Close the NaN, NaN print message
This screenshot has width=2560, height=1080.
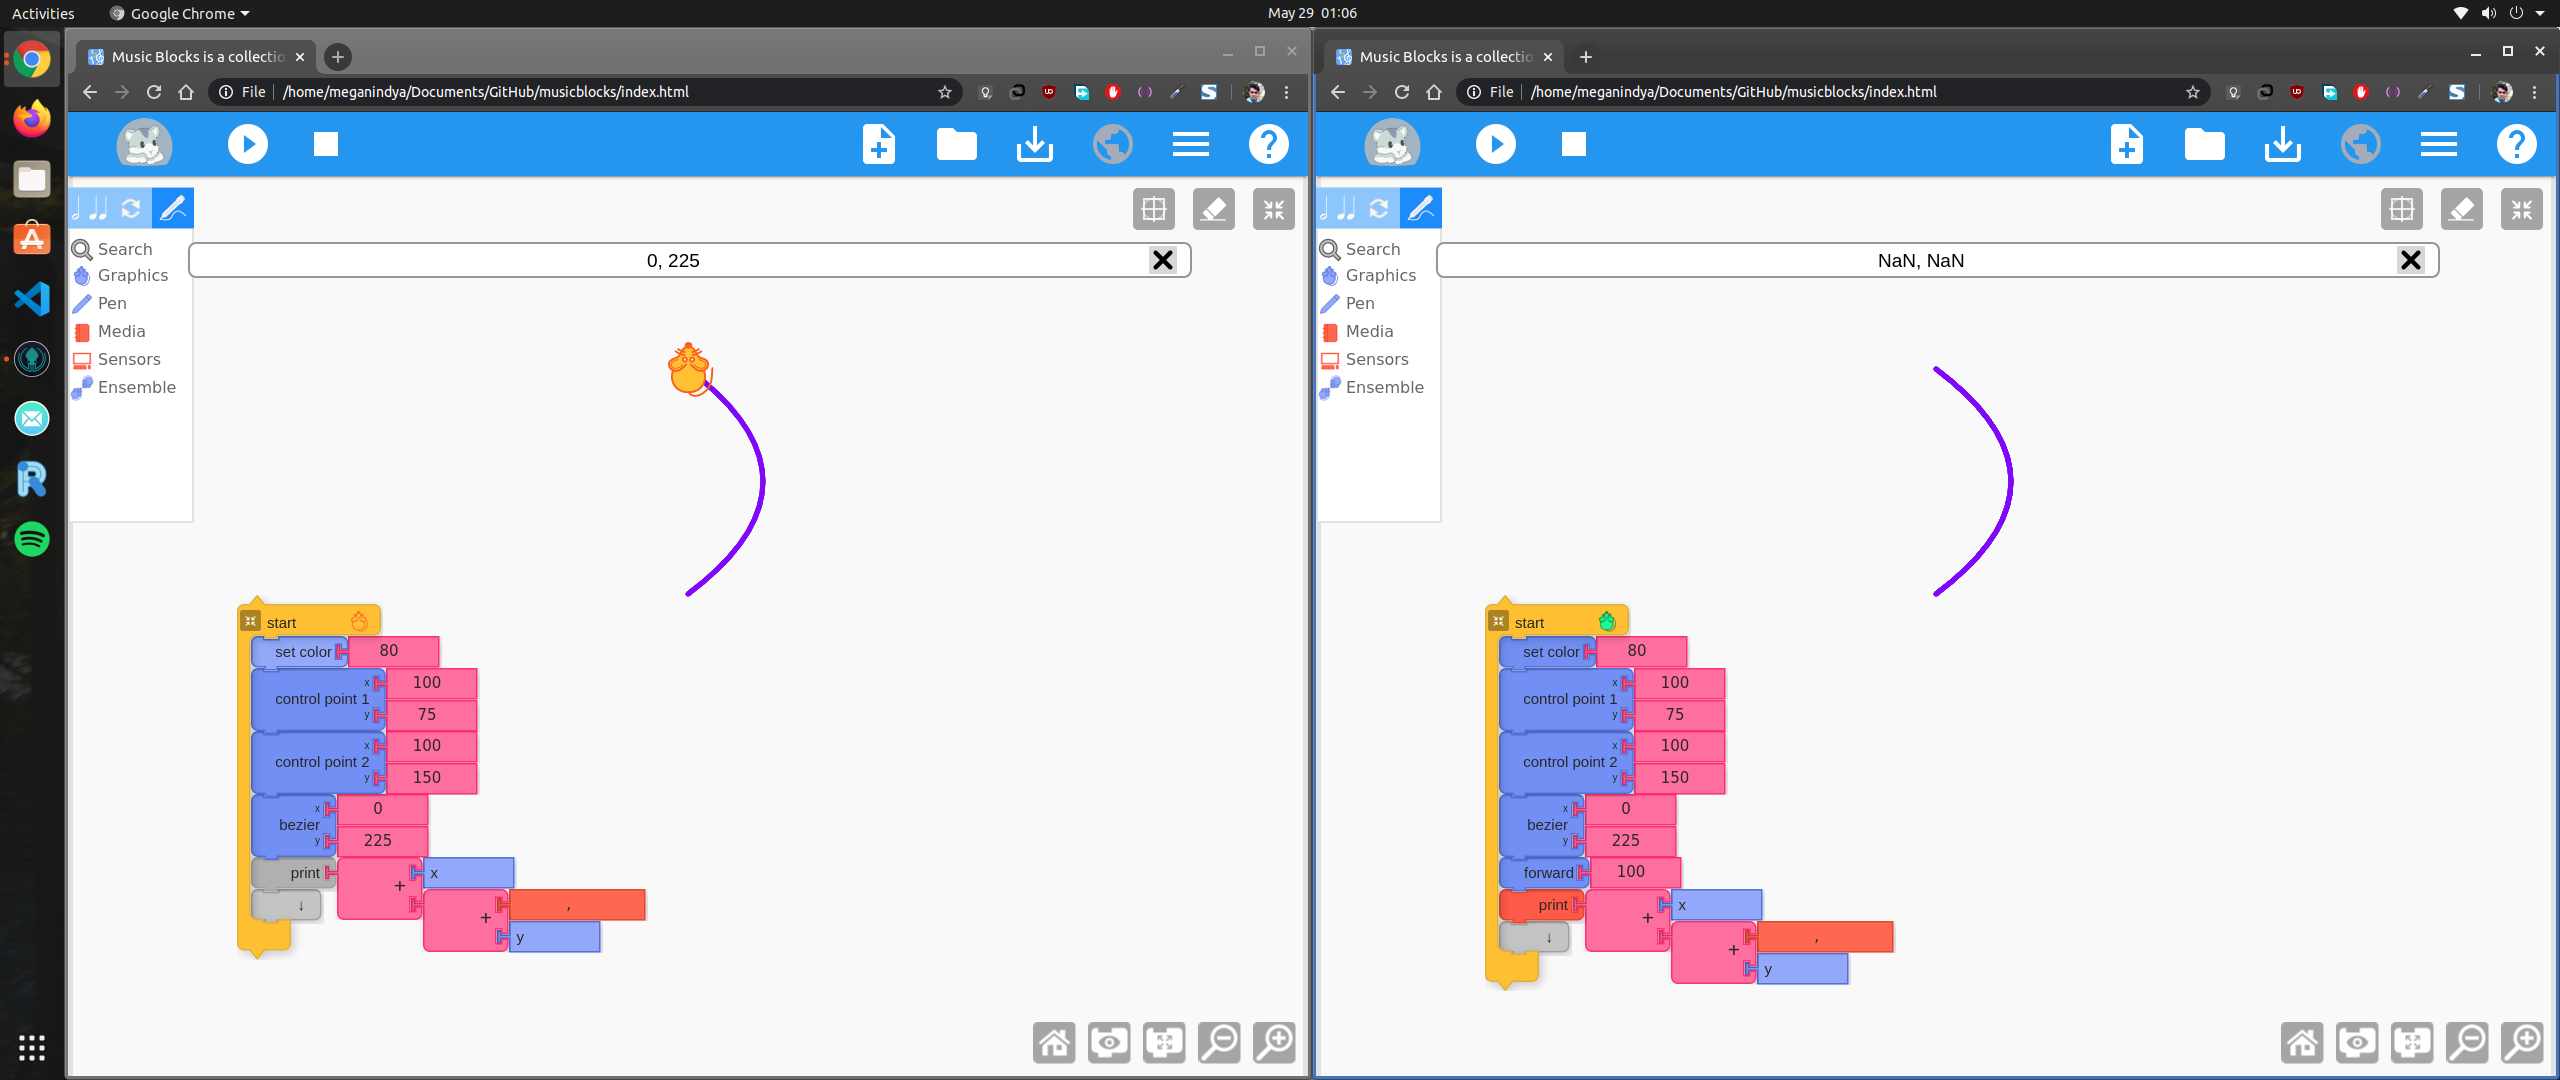tap(2410, 260)
